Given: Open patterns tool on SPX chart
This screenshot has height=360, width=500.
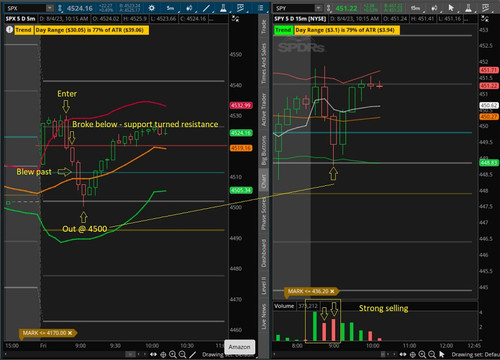Looking at the screenshot, I should coord(240,8).
